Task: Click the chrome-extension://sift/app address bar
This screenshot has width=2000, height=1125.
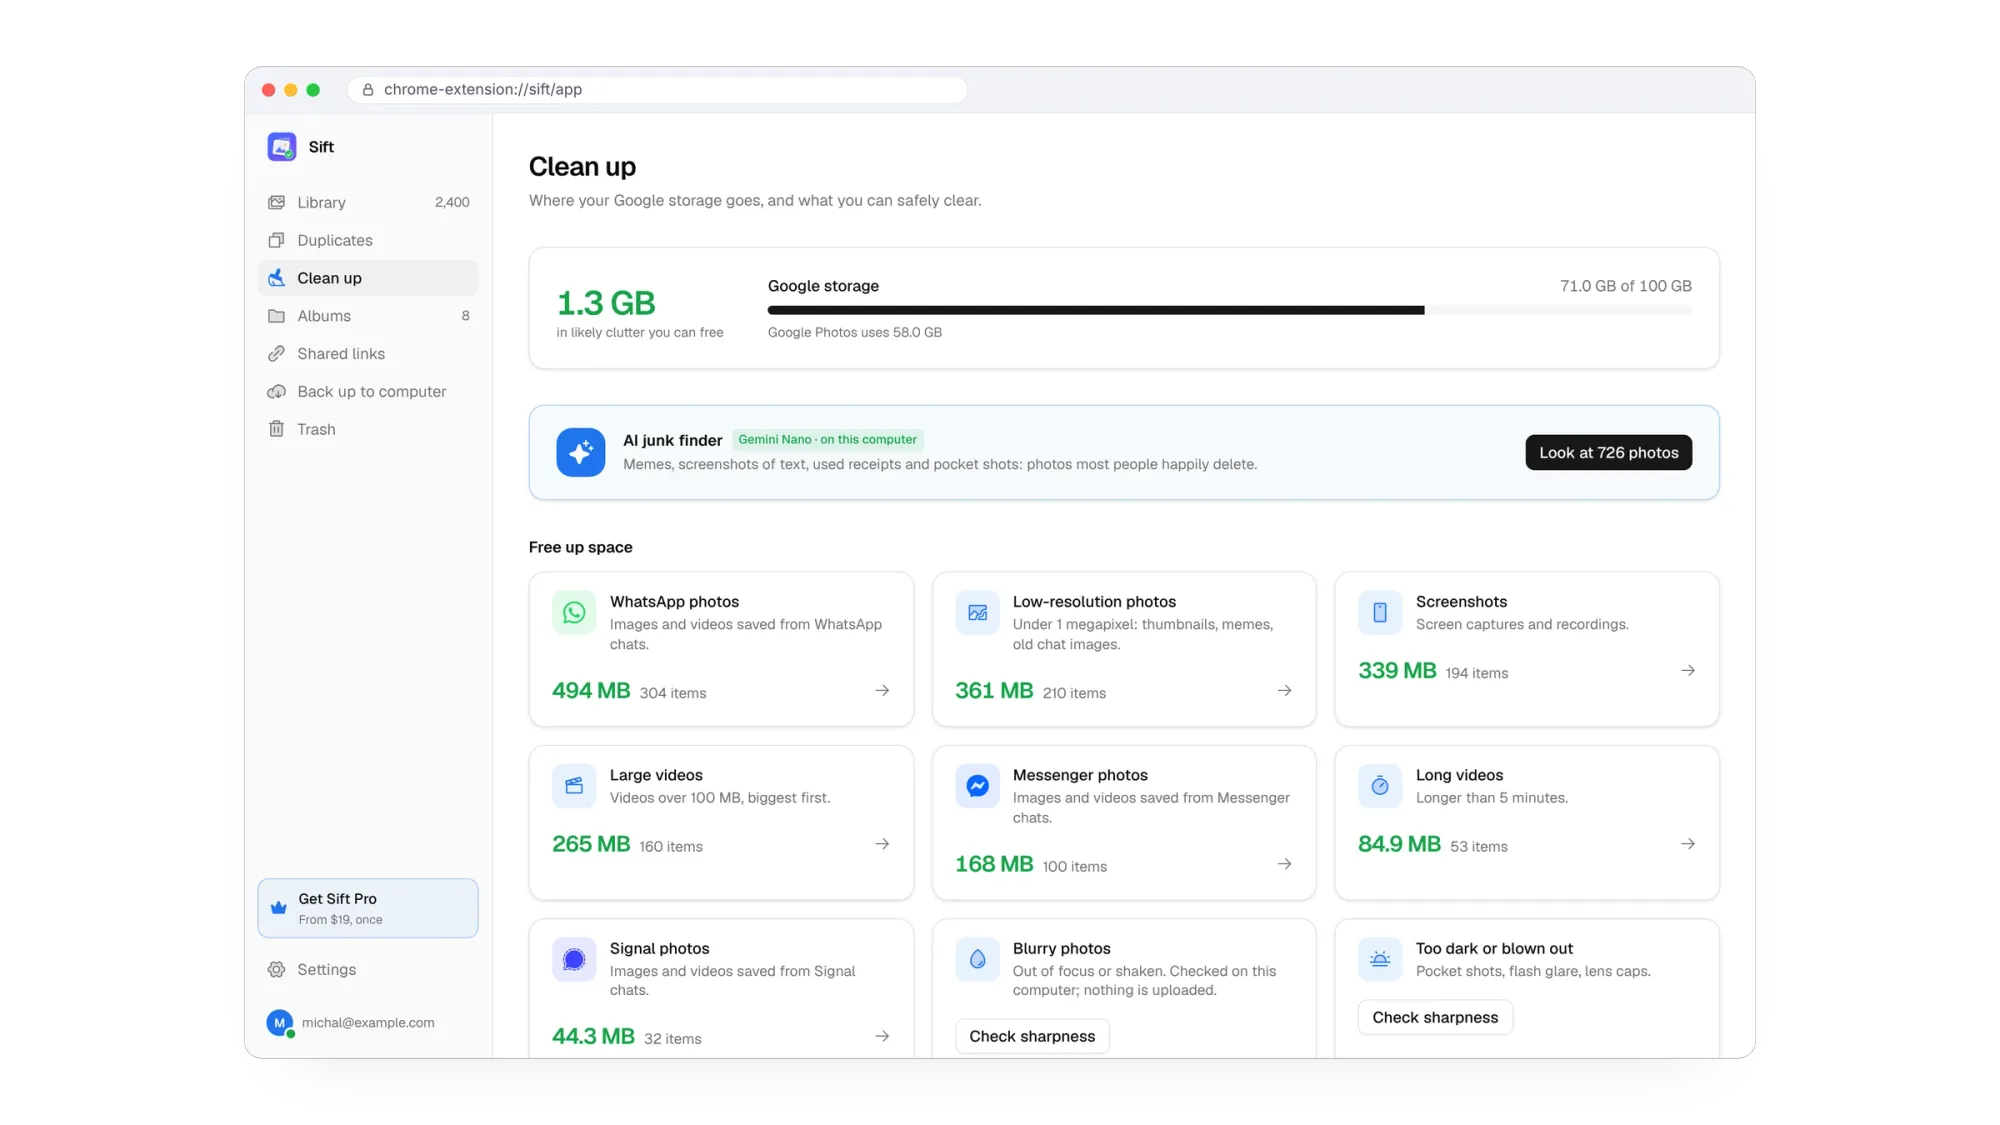Action: [x=658, y=90]
